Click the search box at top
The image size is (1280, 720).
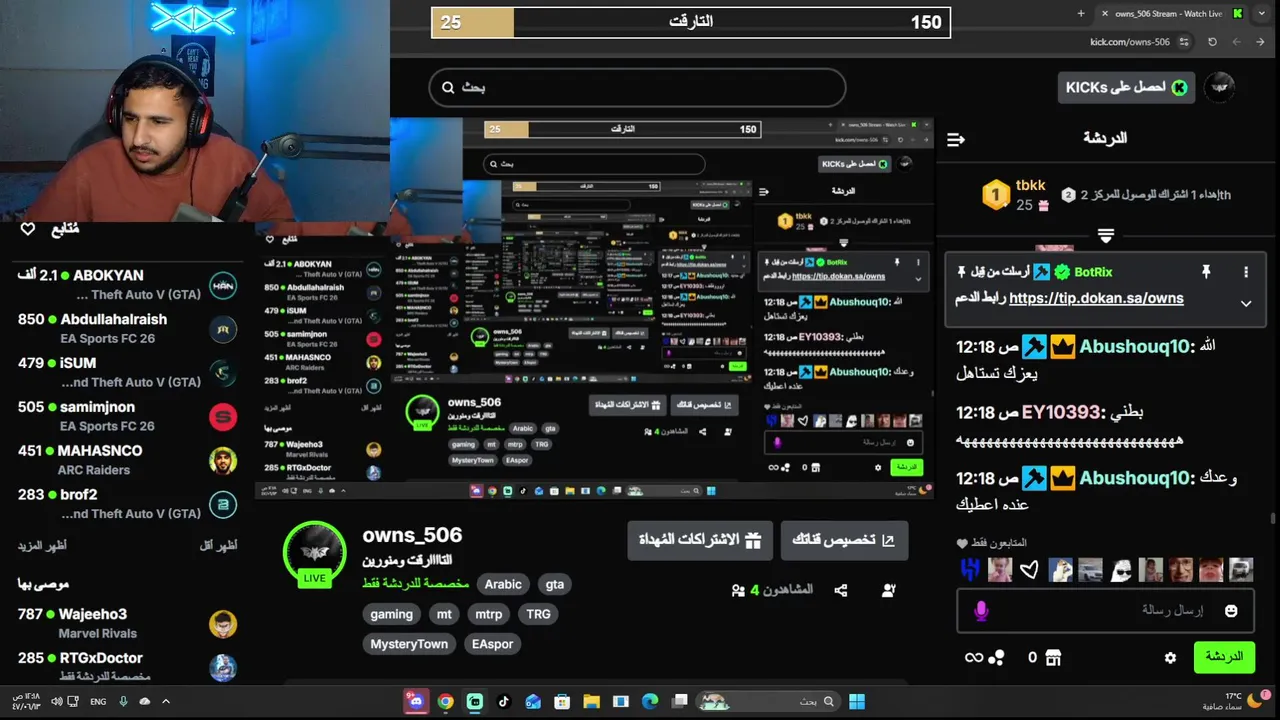637,88
